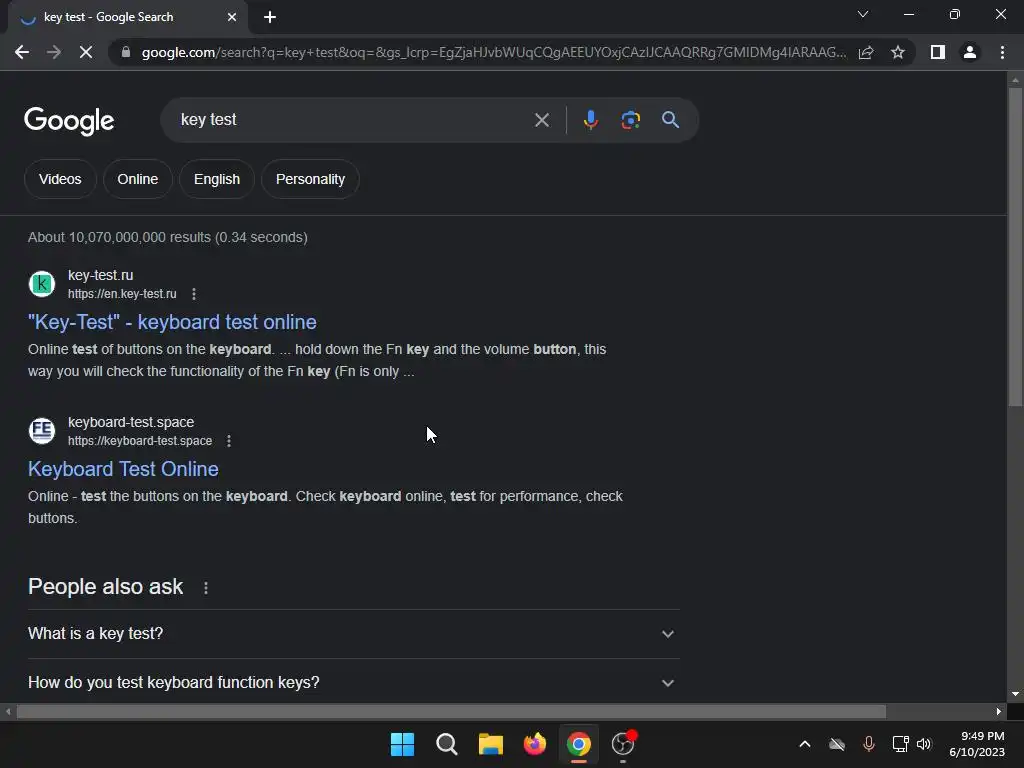Open the Chrome profile menu
1024x768 pixels.
pyautogui.click(x=970, y=52)
